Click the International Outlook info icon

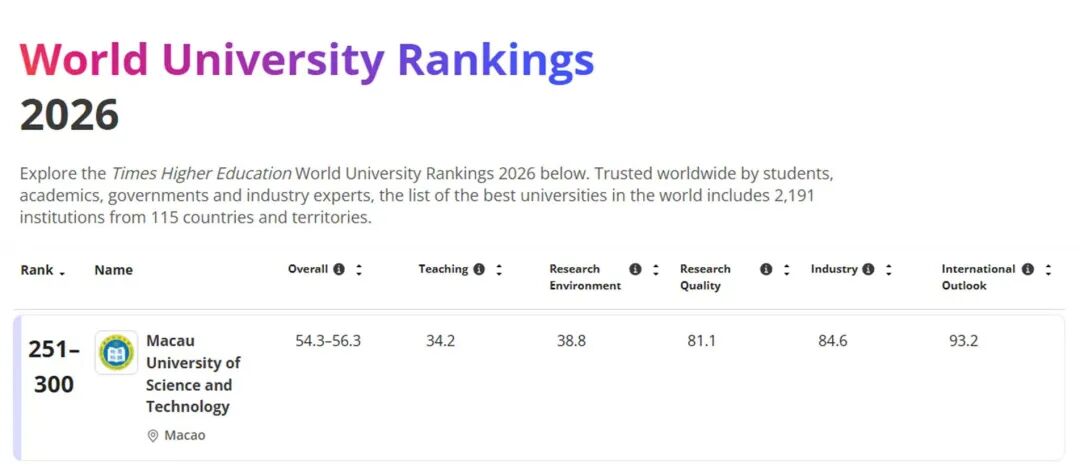pos(1028,270)
